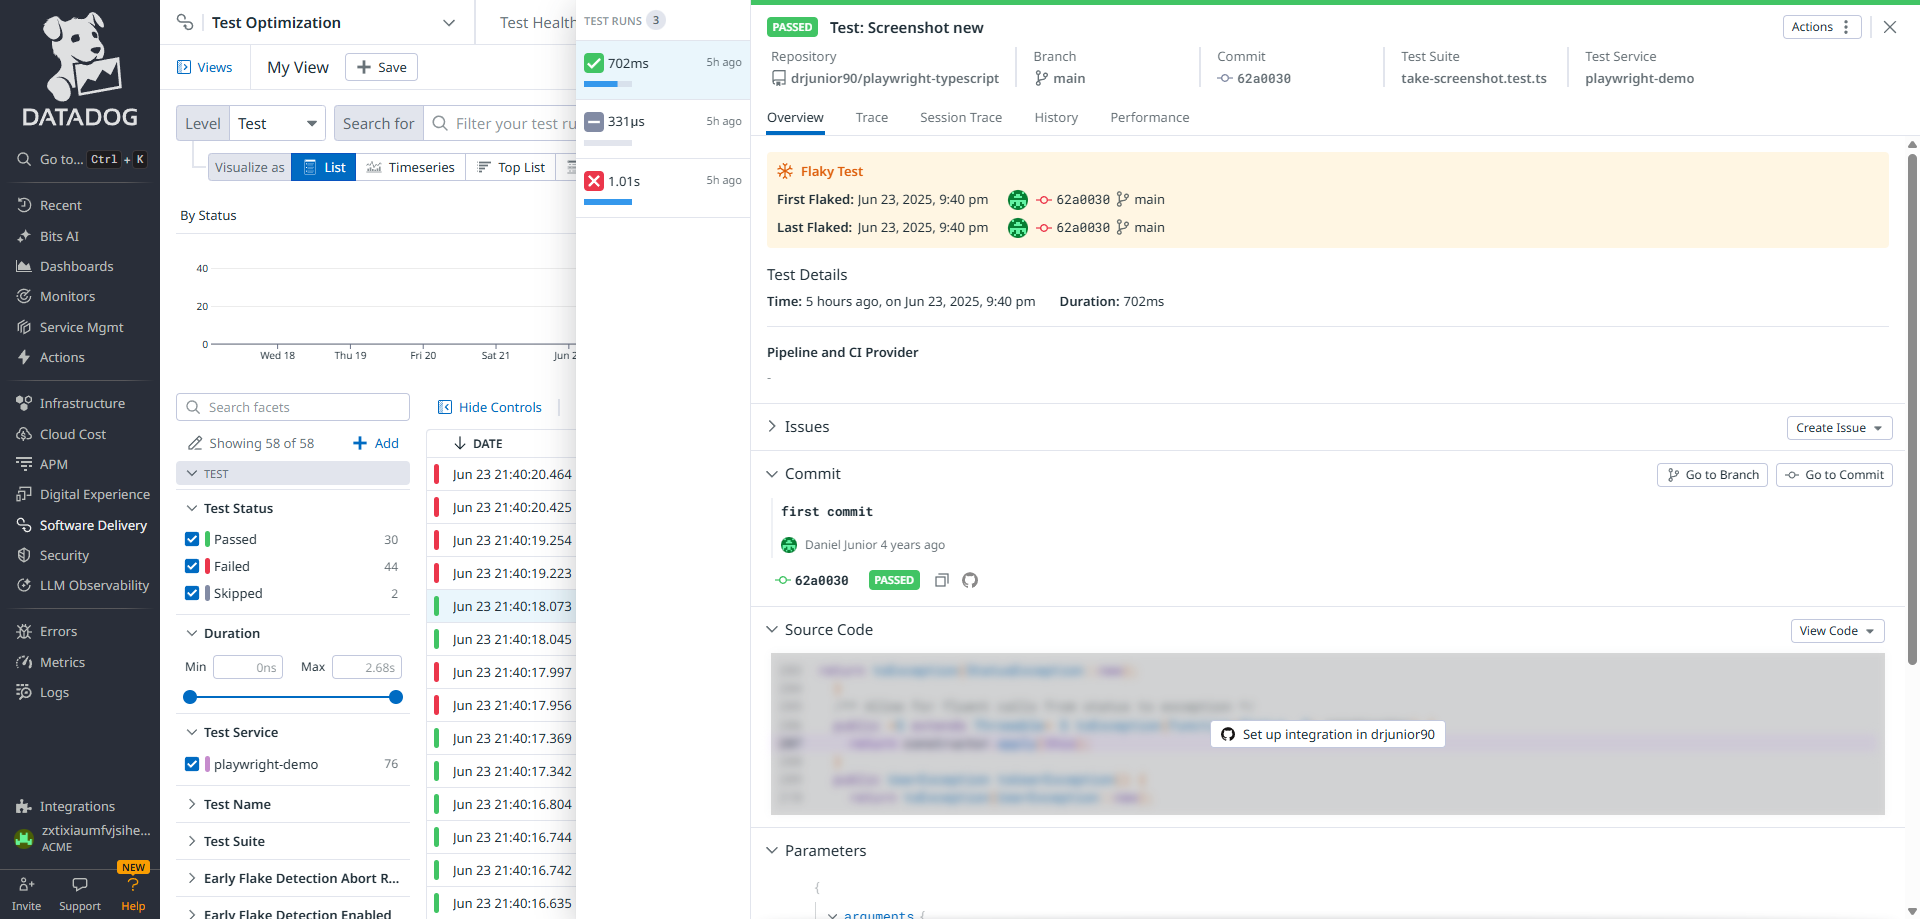Uncheck the Passed test status filter
This screenshot has height=919, width=1920.
[192, 539]
